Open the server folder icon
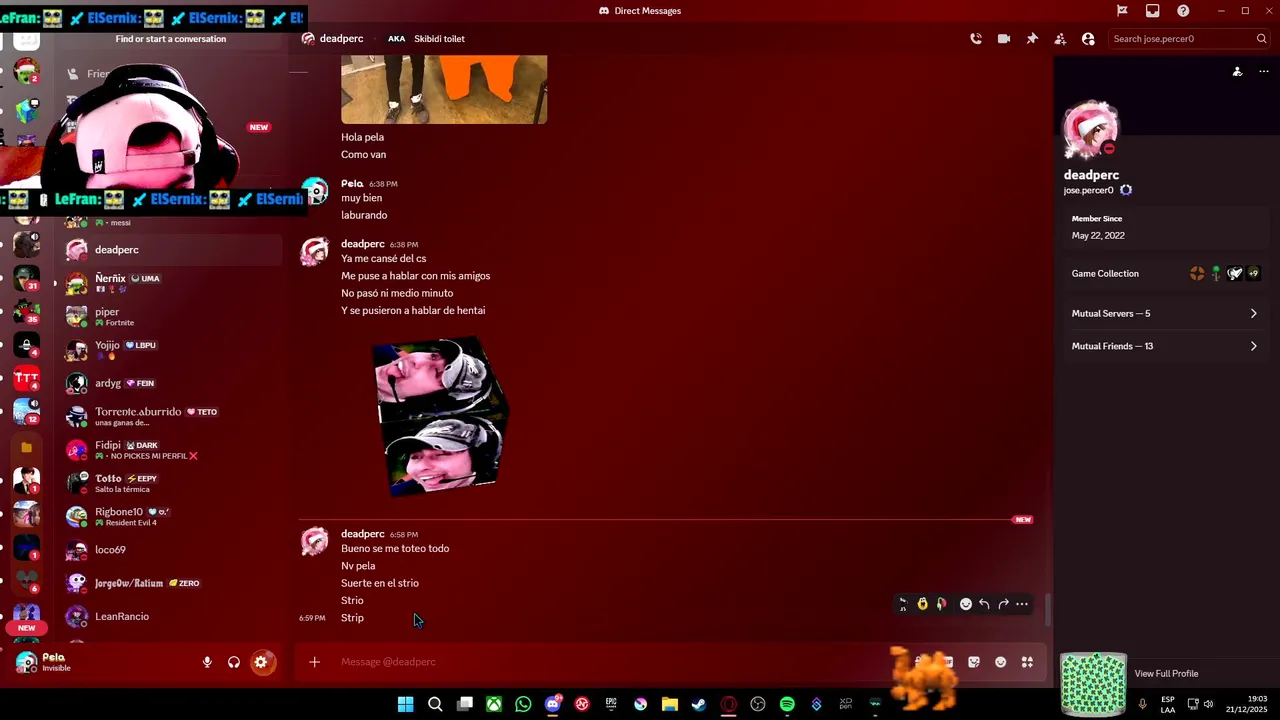The height and width of the screenshot is (720, 1280). [27, 447]
